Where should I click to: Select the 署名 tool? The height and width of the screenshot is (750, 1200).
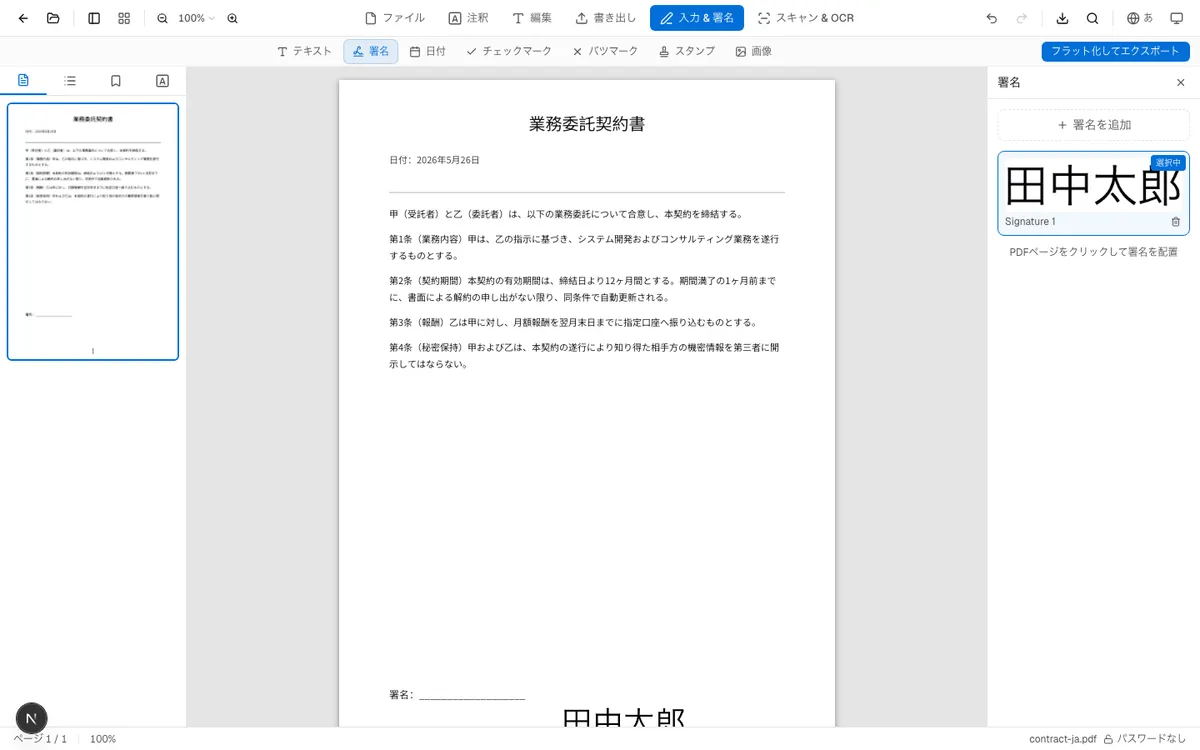371,51
